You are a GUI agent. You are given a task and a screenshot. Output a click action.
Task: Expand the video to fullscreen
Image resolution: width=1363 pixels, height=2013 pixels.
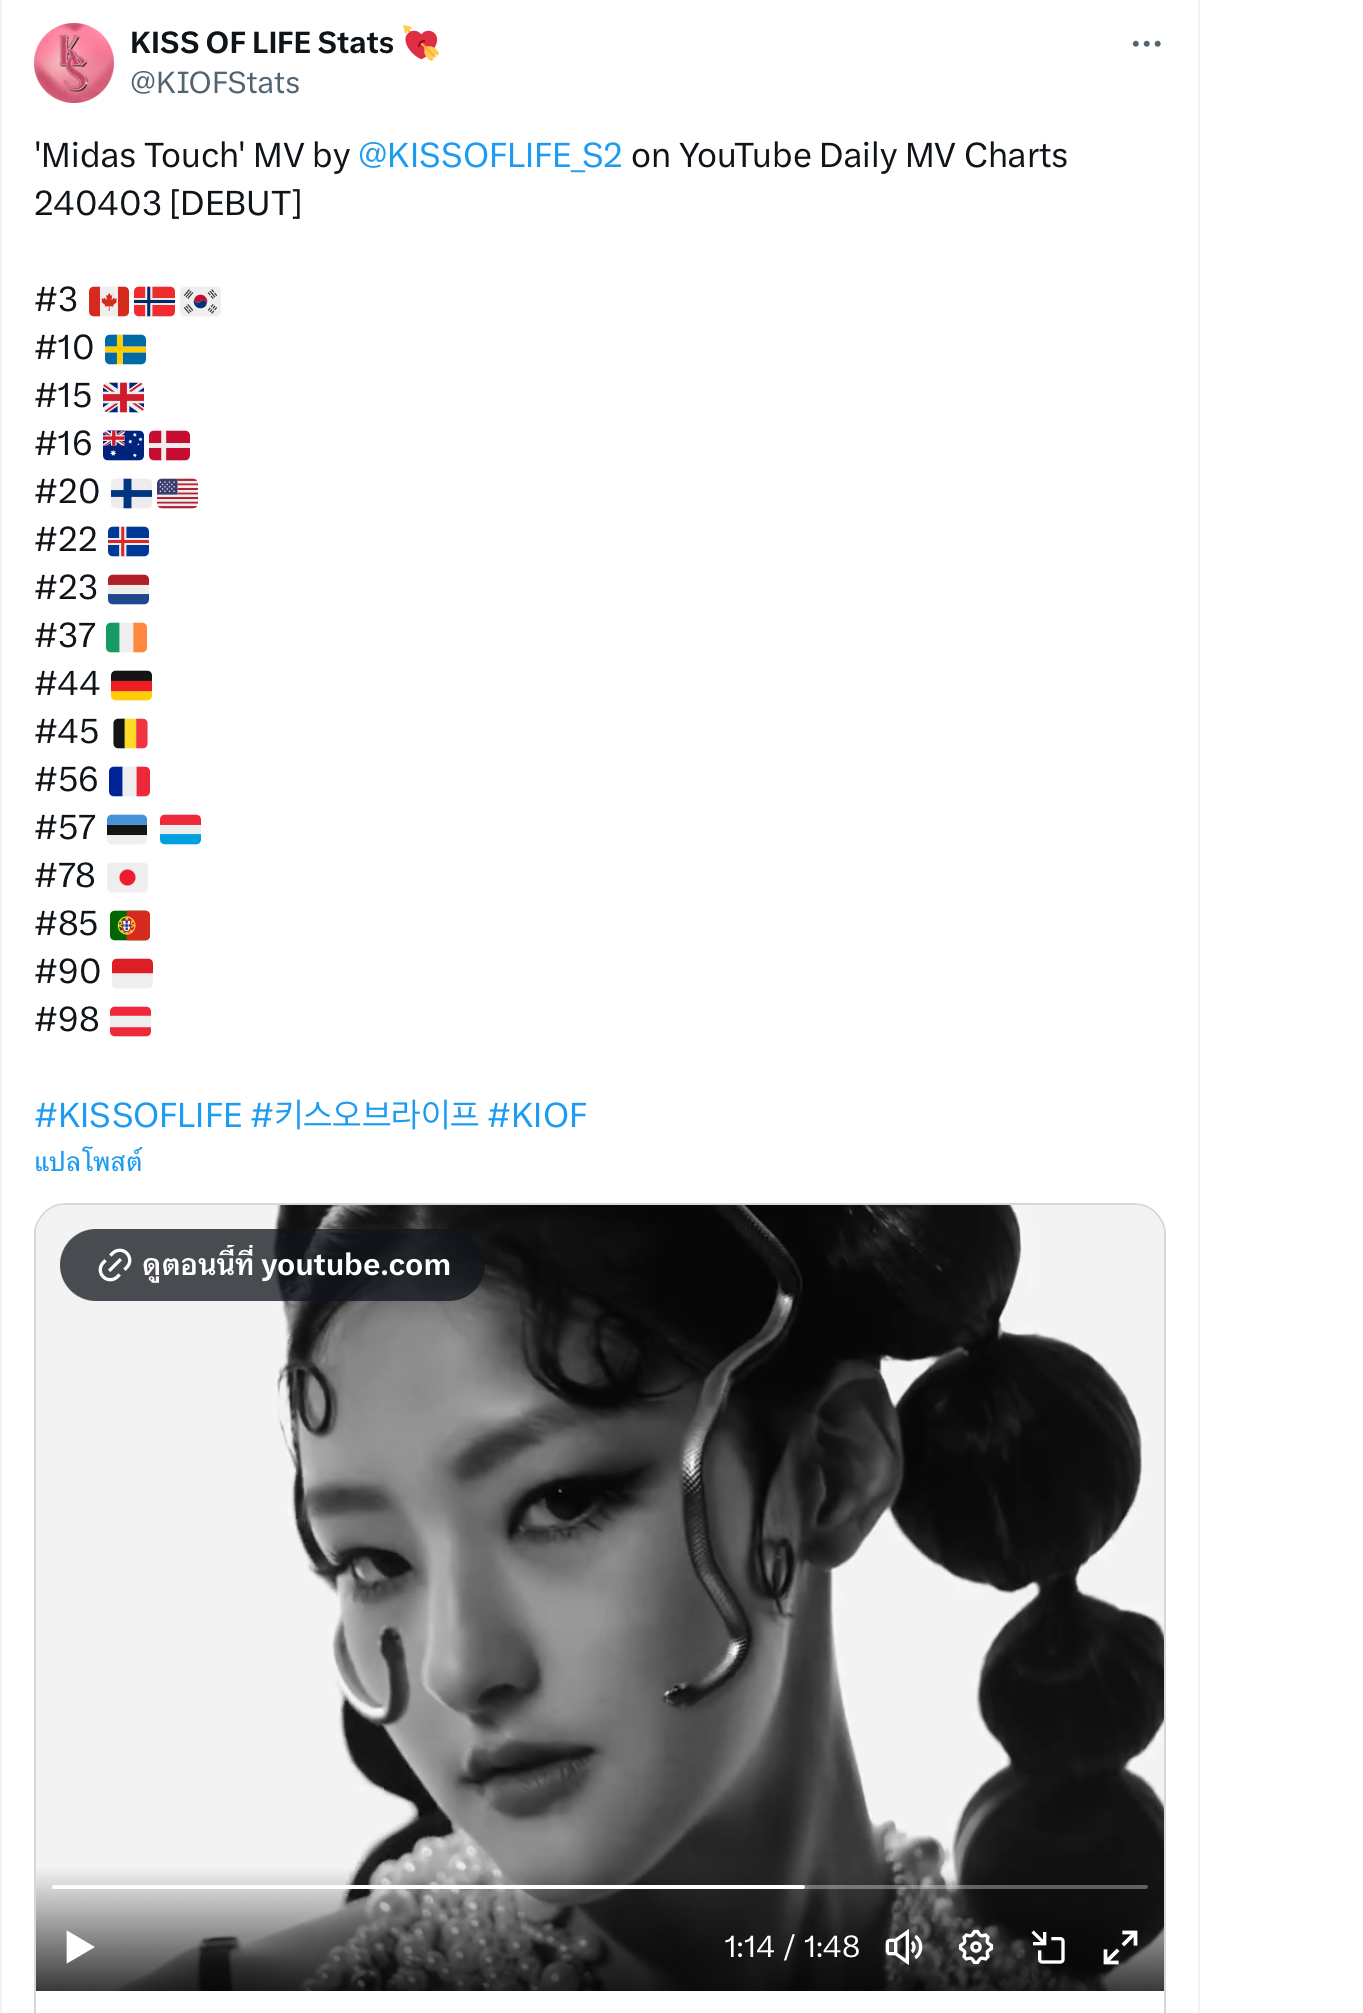coord(1120,1947)
